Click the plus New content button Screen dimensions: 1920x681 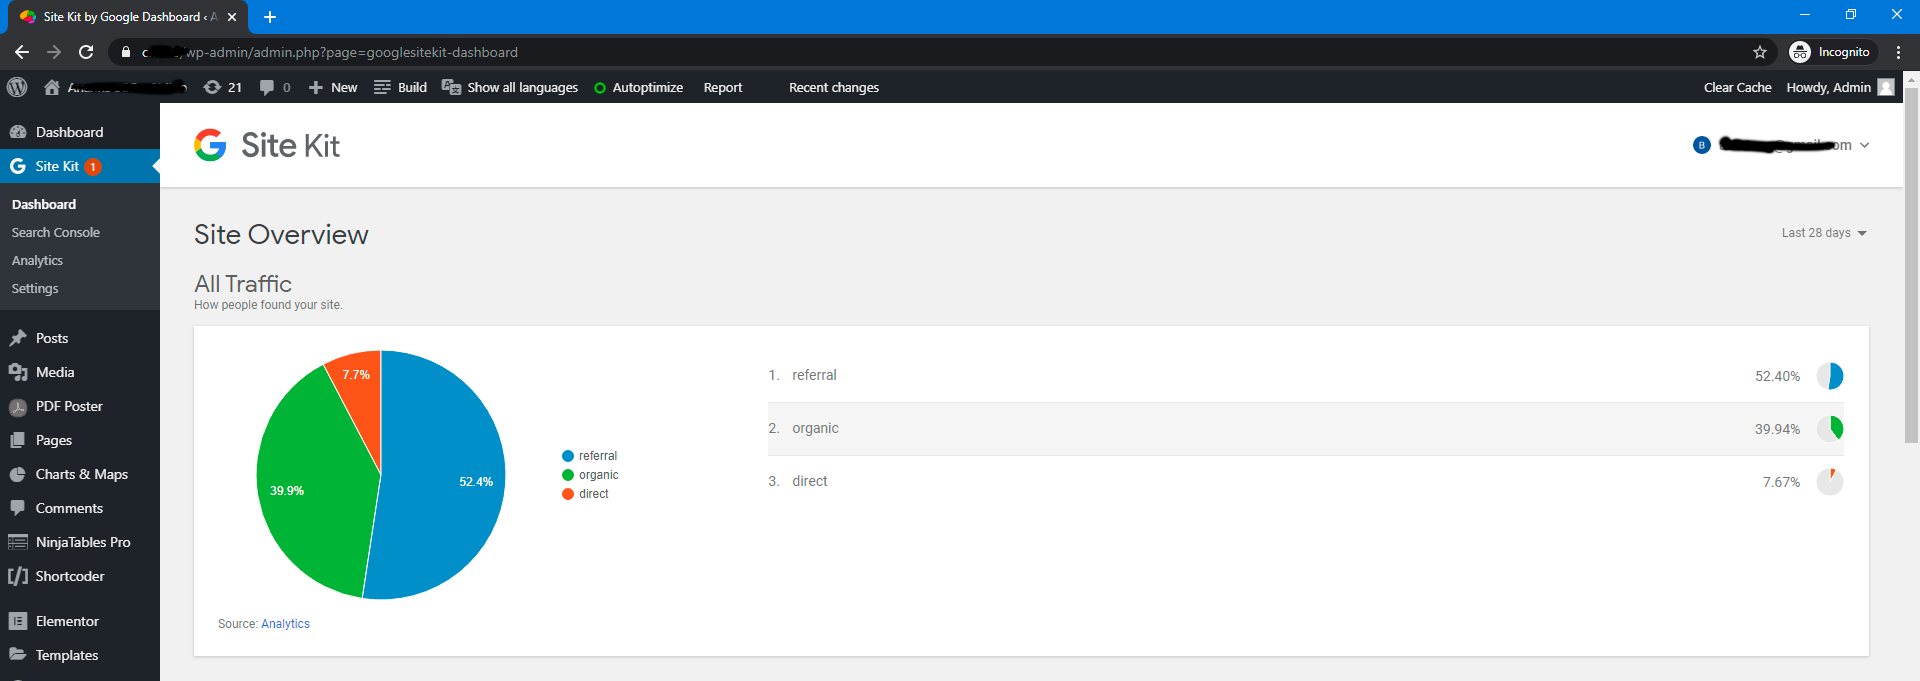point(332,87)
